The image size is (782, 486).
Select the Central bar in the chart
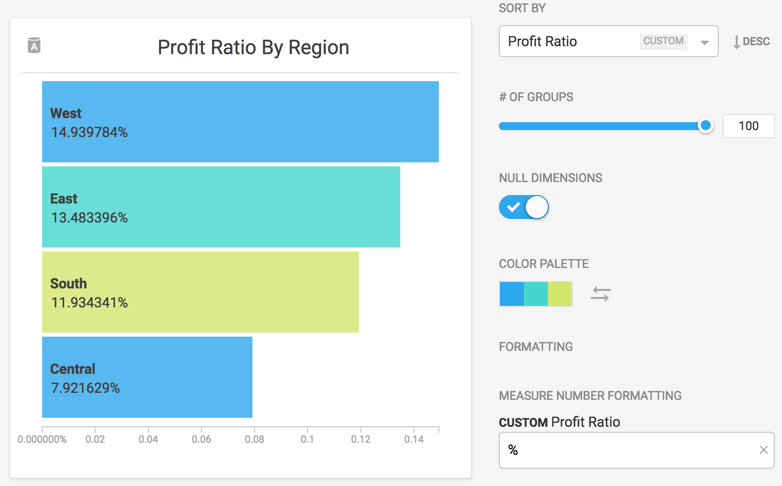147,377
